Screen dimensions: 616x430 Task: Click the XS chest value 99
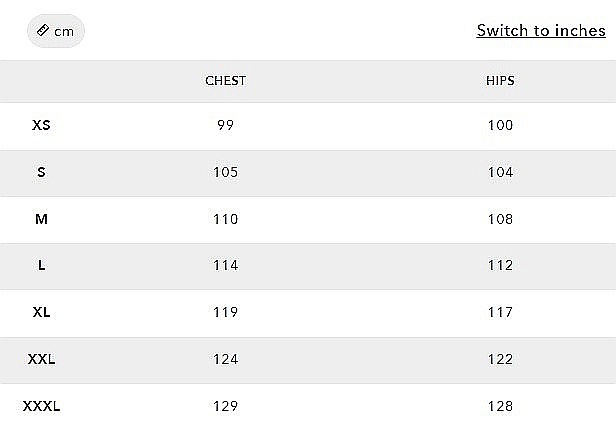click(225, 126)
